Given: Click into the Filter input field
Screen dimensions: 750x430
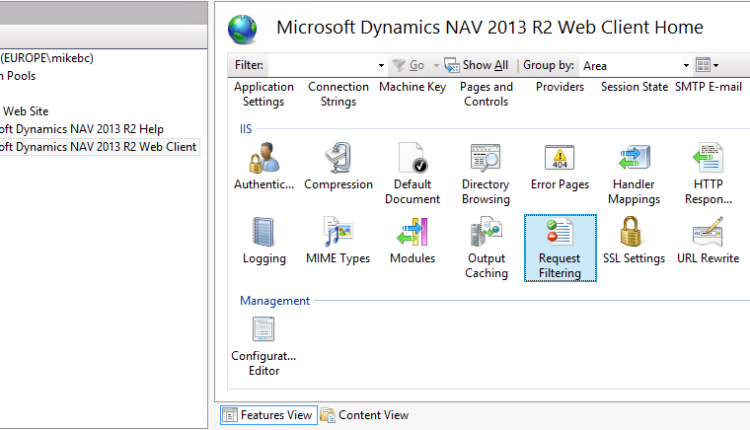Looking at the screenshot, I should (x=320, y=65).
